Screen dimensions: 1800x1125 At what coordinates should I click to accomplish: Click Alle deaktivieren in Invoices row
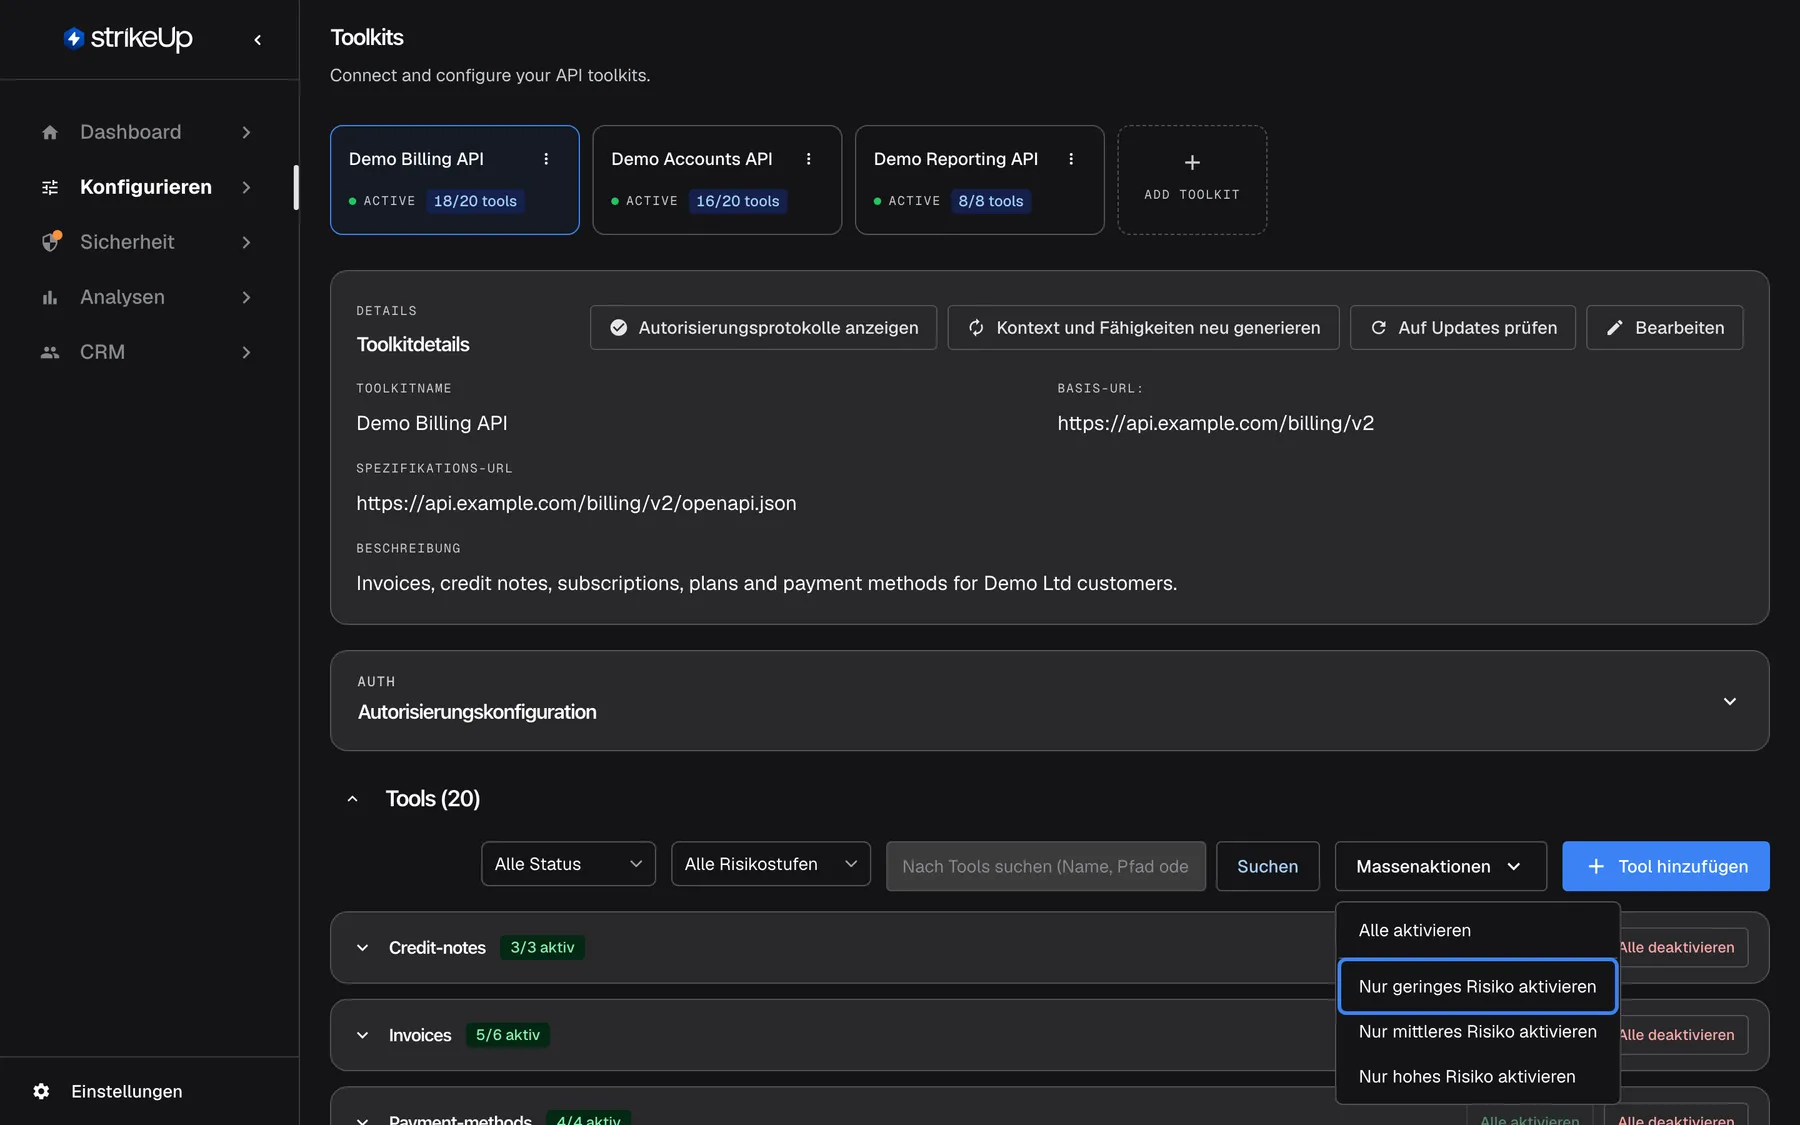click(x=1684, y=1035)
